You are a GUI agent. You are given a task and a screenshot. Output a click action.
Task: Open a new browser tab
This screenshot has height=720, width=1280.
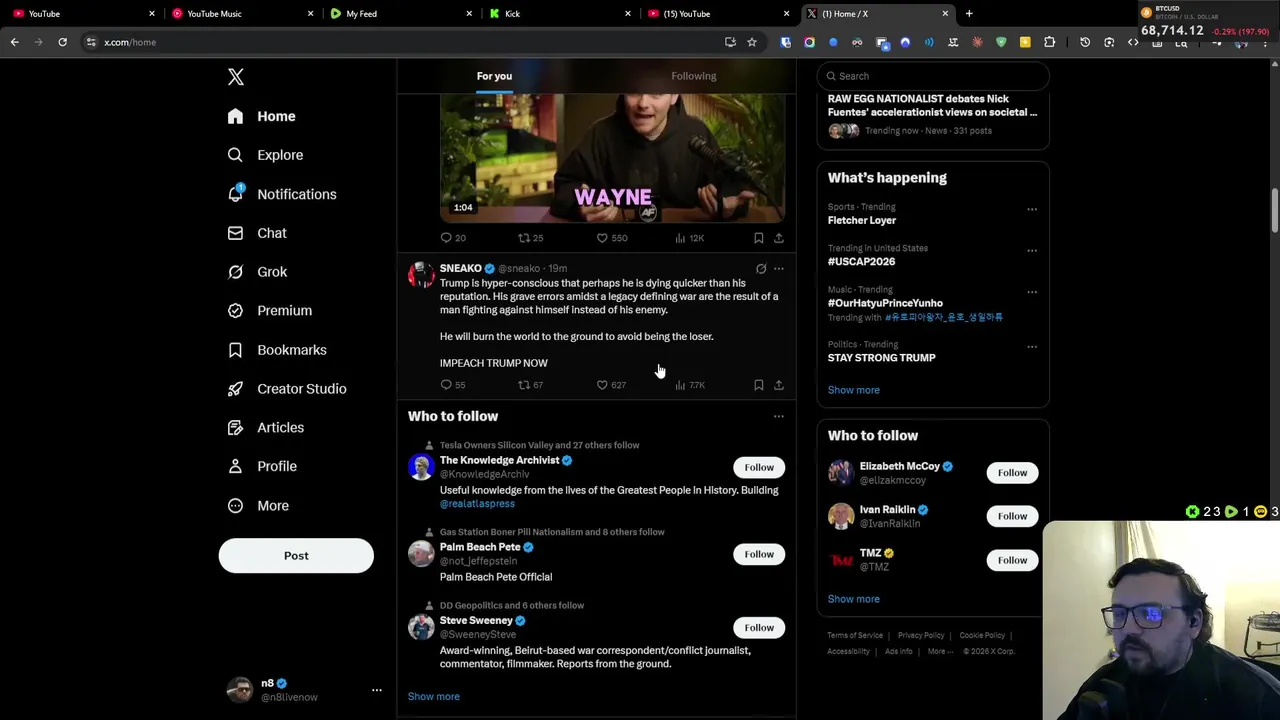point(969,14)
